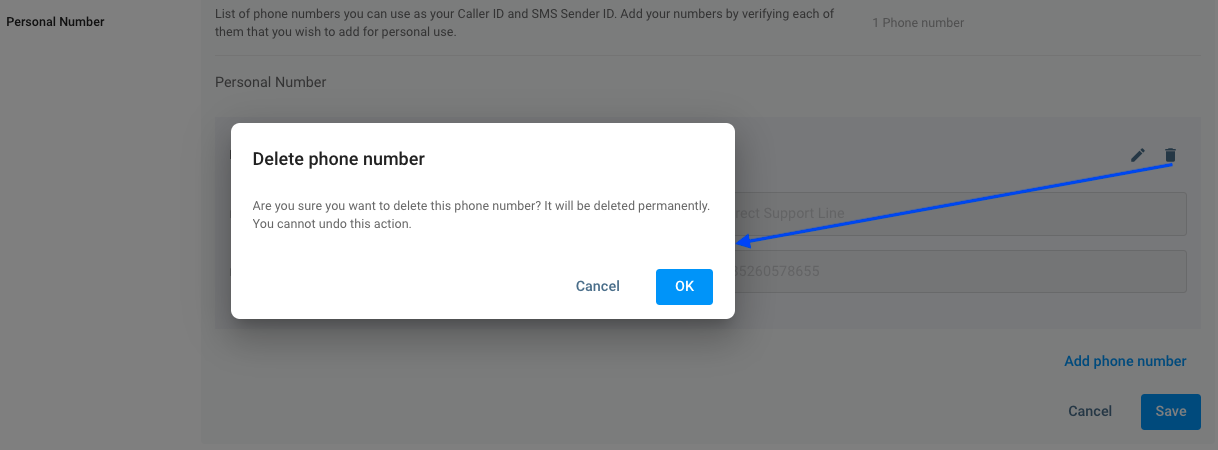
Task: Click the blue arrow's pointed tip
Action: (x=738, y=242)
